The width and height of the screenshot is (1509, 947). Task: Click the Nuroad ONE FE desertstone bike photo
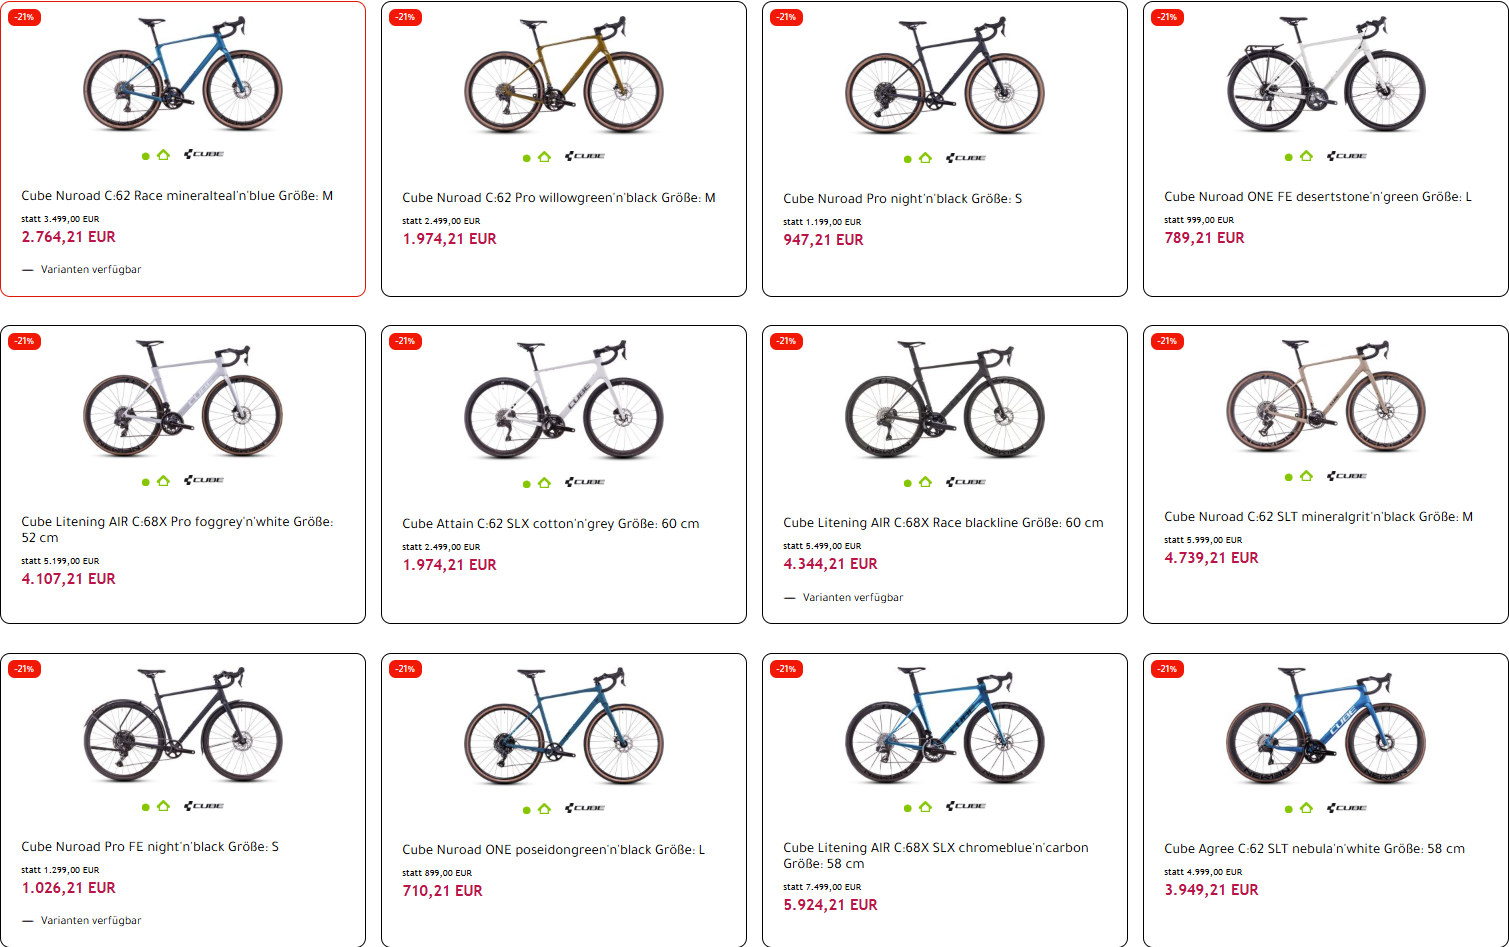(x=1325, y=75)
